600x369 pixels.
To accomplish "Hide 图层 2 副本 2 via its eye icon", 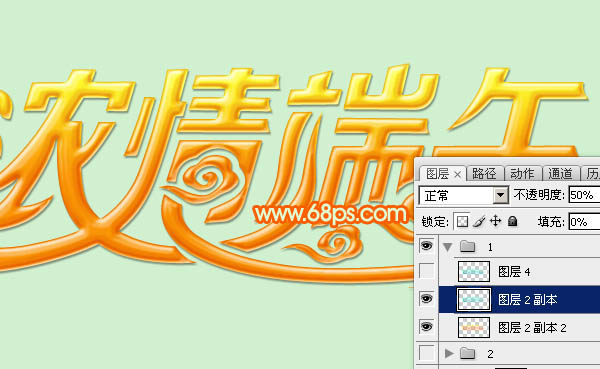I will click(427, 327).
